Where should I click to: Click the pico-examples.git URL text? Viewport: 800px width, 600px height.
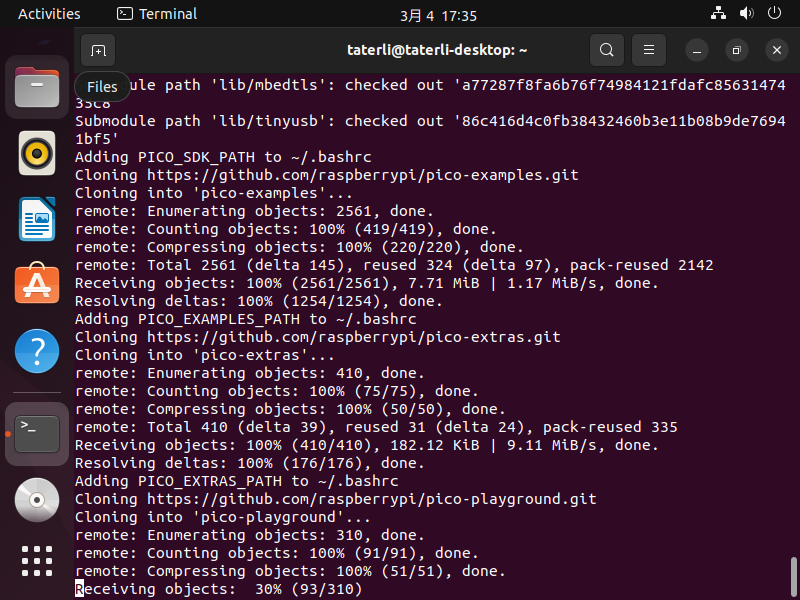(x=370, y=175)
